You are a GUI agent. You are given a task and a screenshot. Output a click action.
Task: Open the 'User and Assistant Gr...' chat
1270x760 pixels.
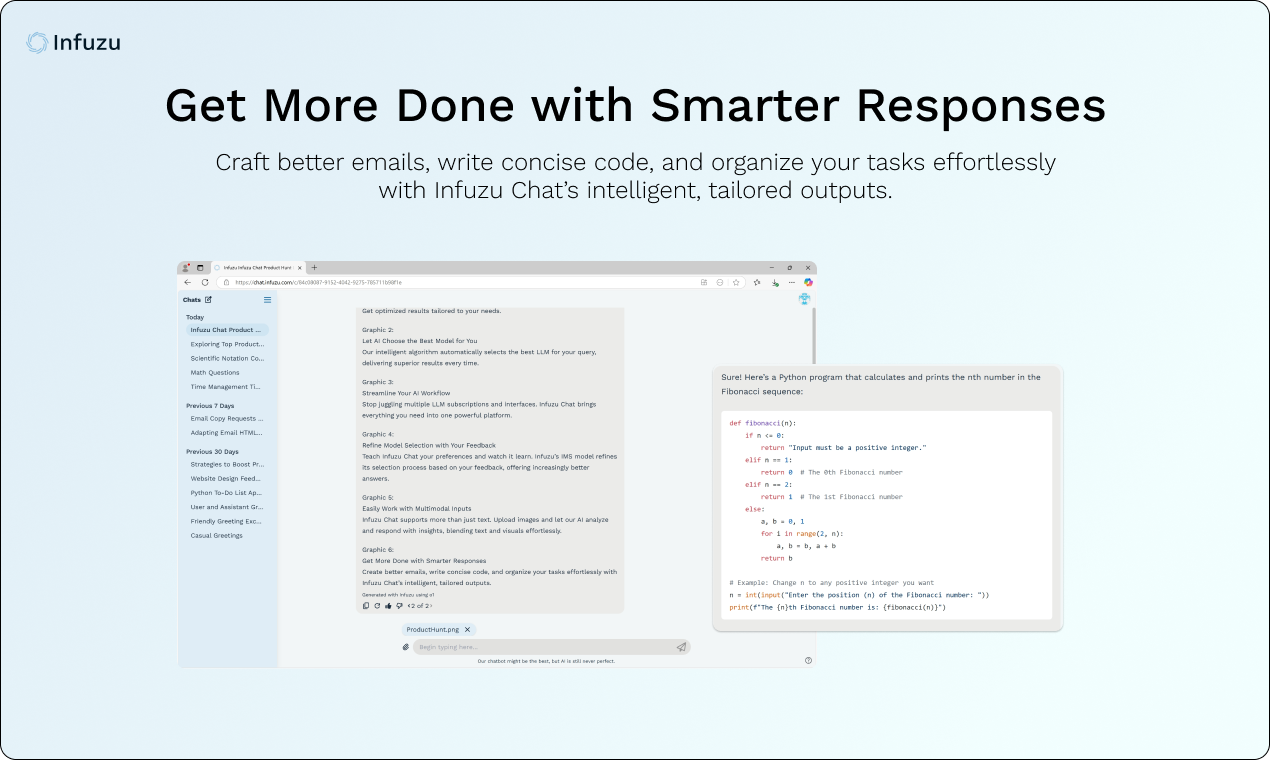(227, 507)
